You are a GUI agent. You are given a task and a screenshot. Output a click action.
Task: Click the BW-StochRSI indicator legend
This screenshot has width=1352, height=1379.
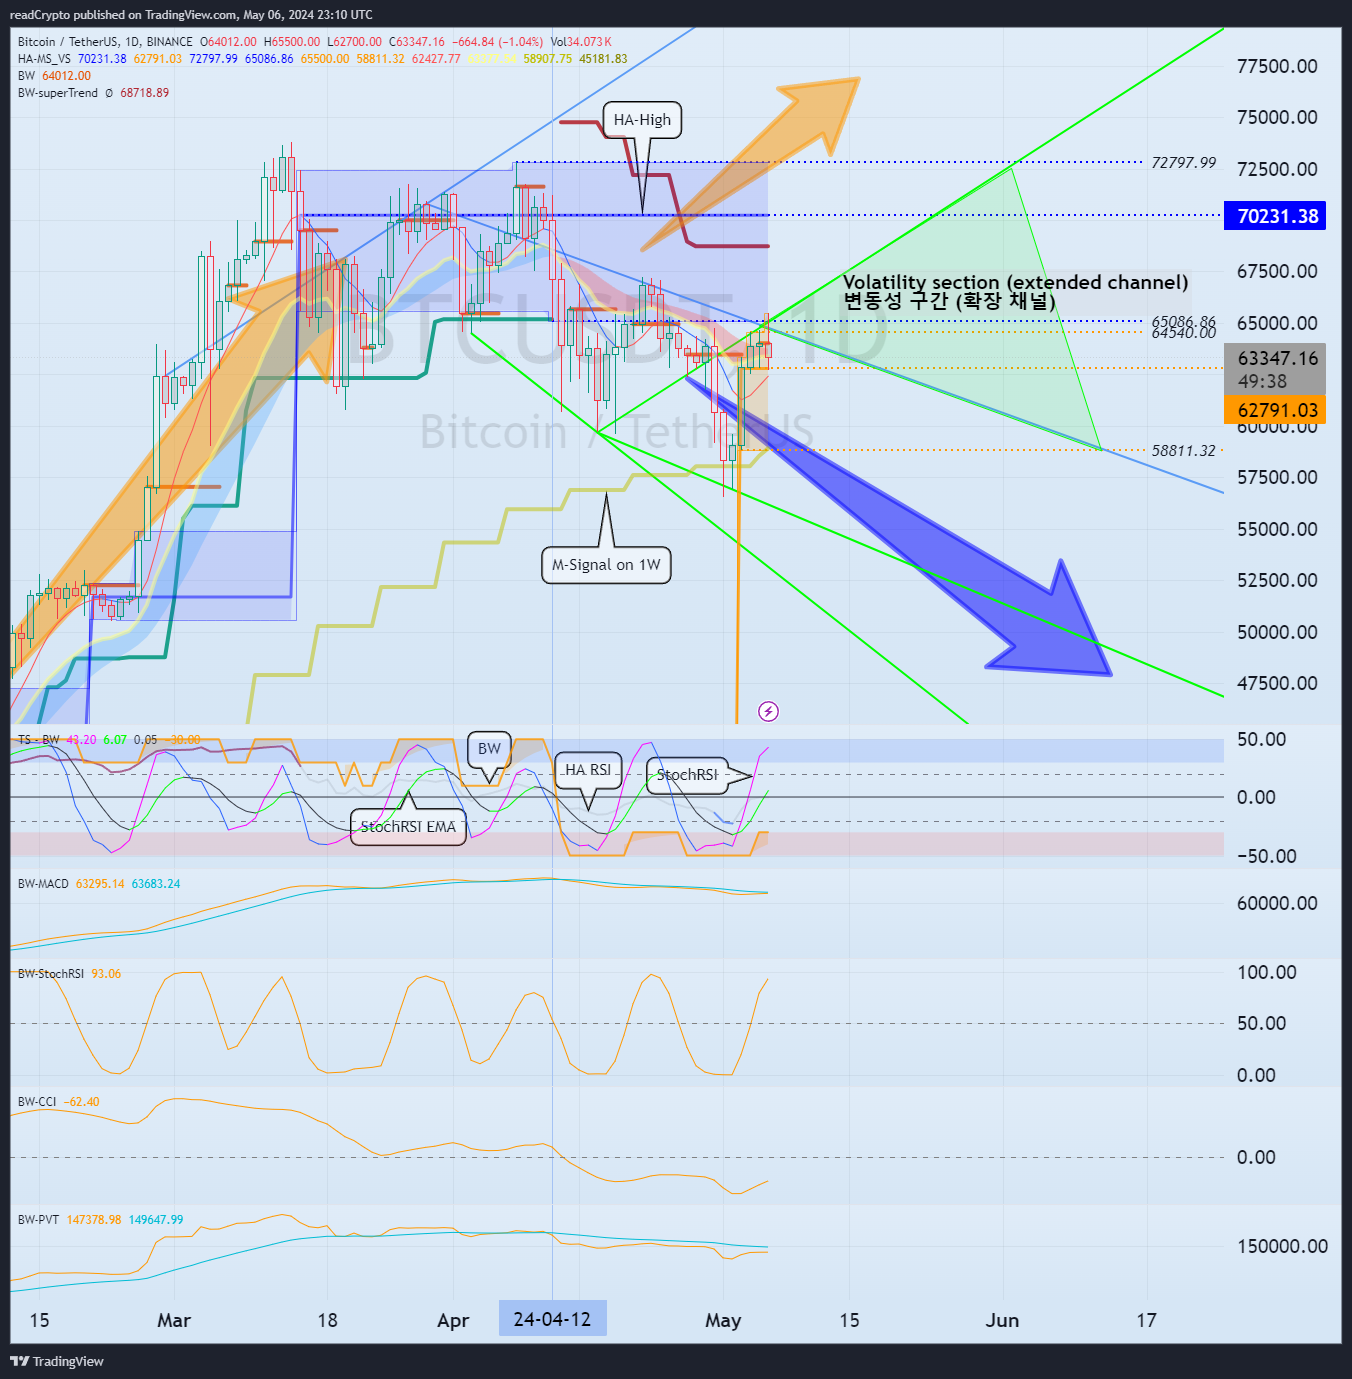click(51, 974)
